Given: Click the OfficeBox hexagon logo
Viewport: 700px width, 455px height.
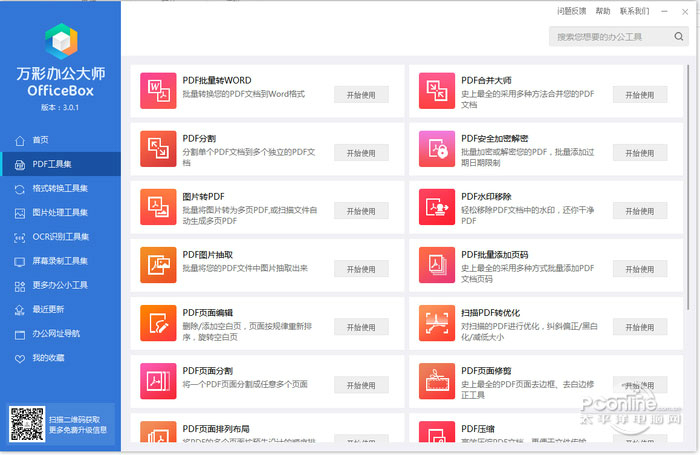Looking at the screenshot, I should [x=61, y=42].
